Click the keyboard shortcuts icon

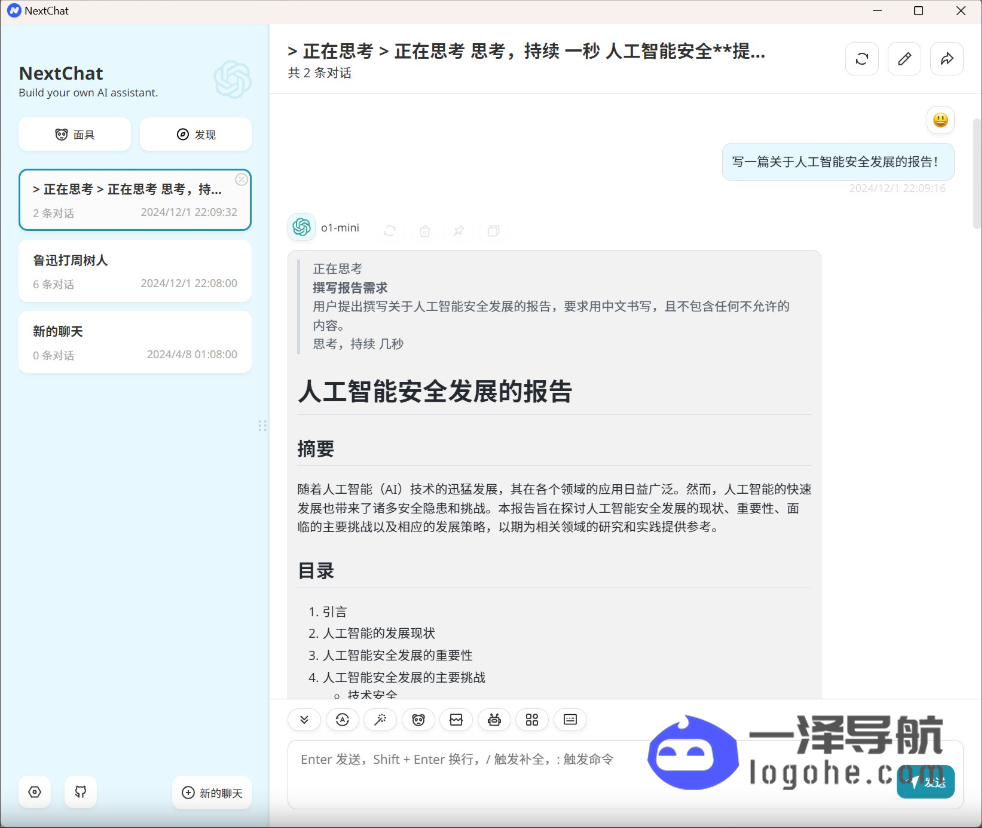pos(570,720)
